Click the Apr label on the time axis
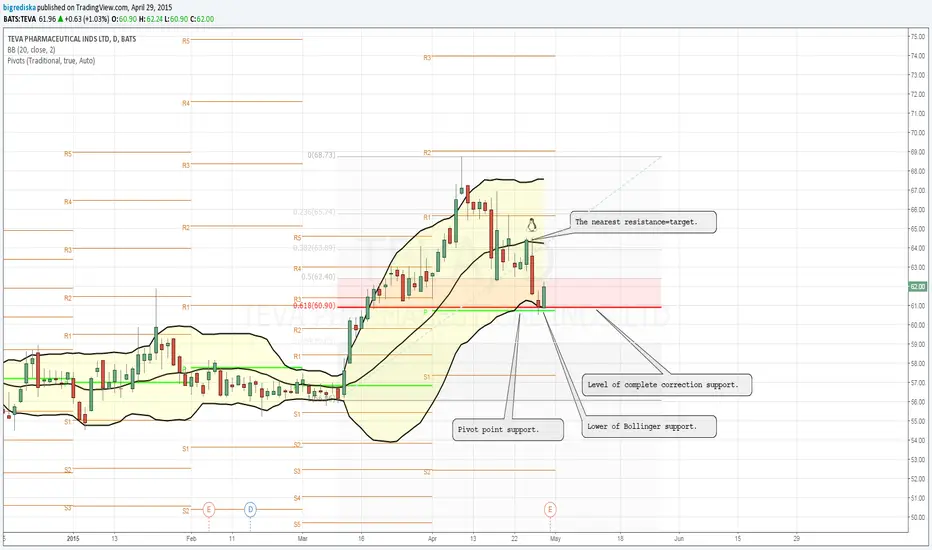 (x=432, y=539)
